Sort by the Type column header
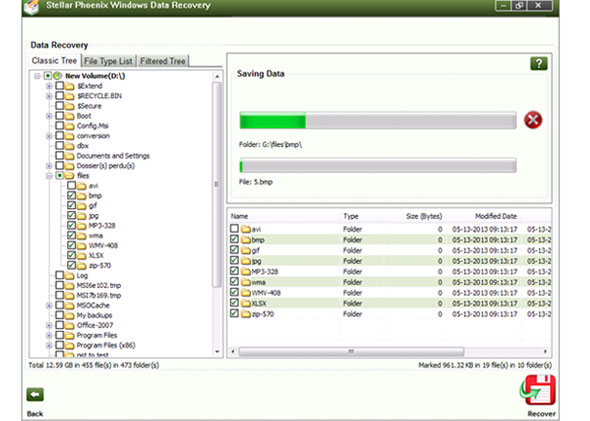 (x=351, y=216)
